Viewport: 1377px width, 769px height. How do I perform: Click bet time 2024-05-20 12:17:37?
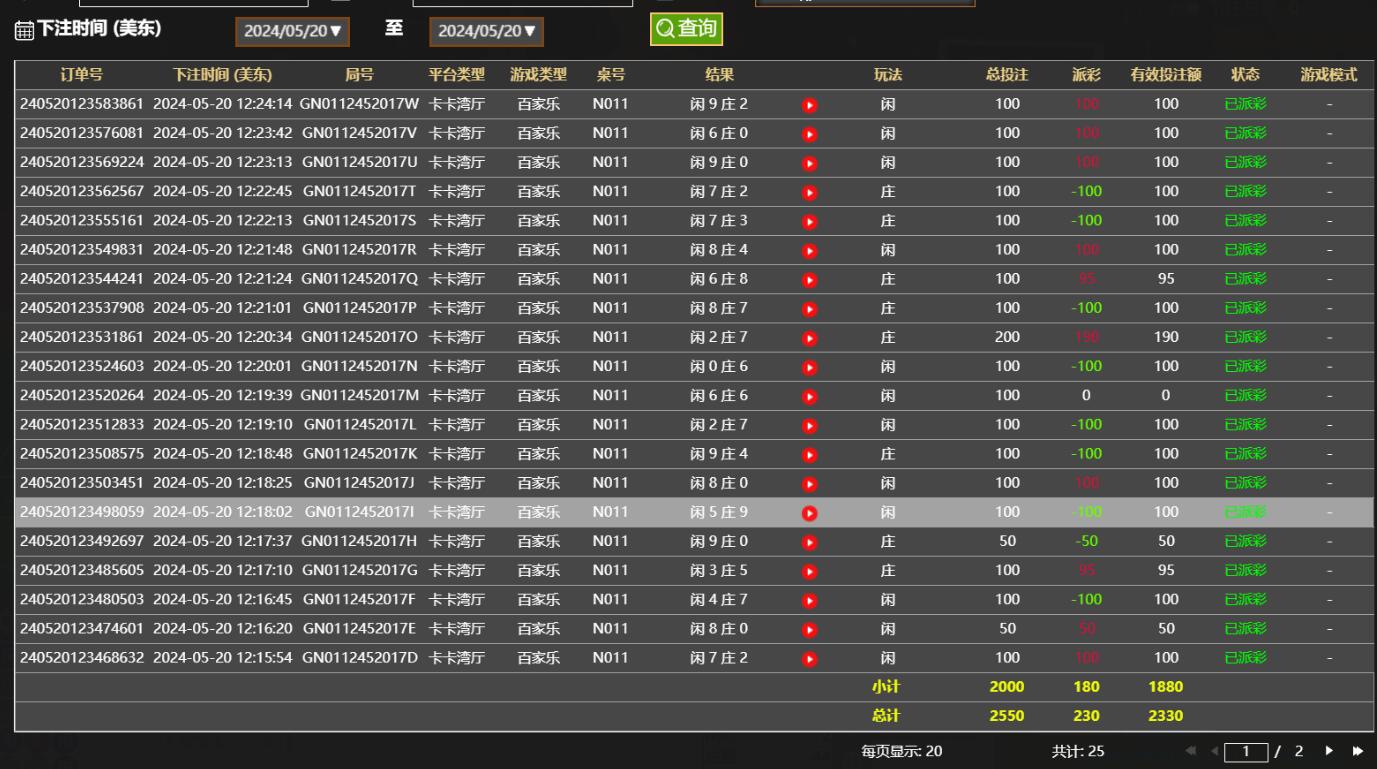pos(223,542)
